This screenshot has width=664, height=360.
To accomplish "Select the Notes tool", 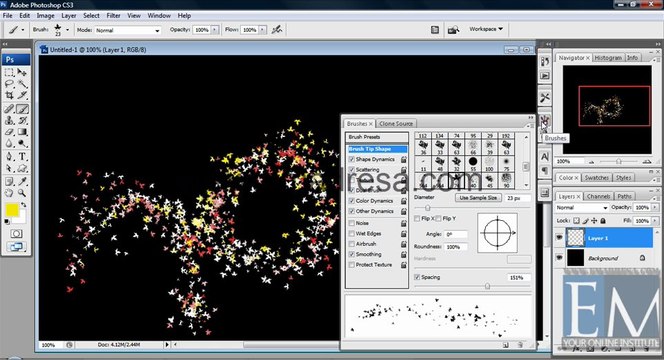I will tap(9, 182).
